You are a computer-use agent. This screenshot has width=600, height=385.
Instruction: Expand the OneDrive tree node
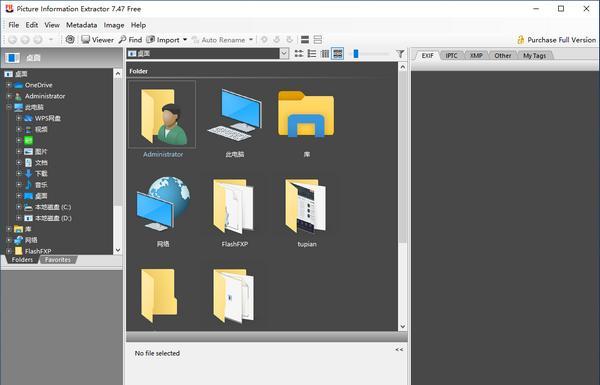pyautogui.click(x=9, y=85)
